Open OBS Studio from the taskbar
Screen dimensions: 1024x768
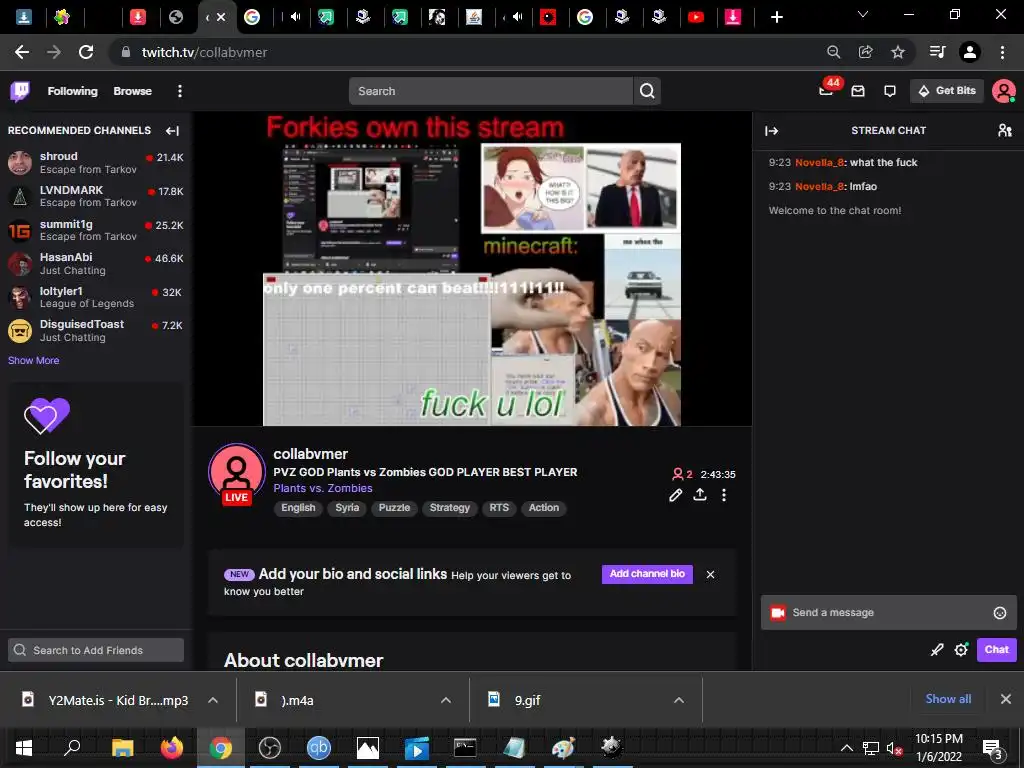pos(269,747)
